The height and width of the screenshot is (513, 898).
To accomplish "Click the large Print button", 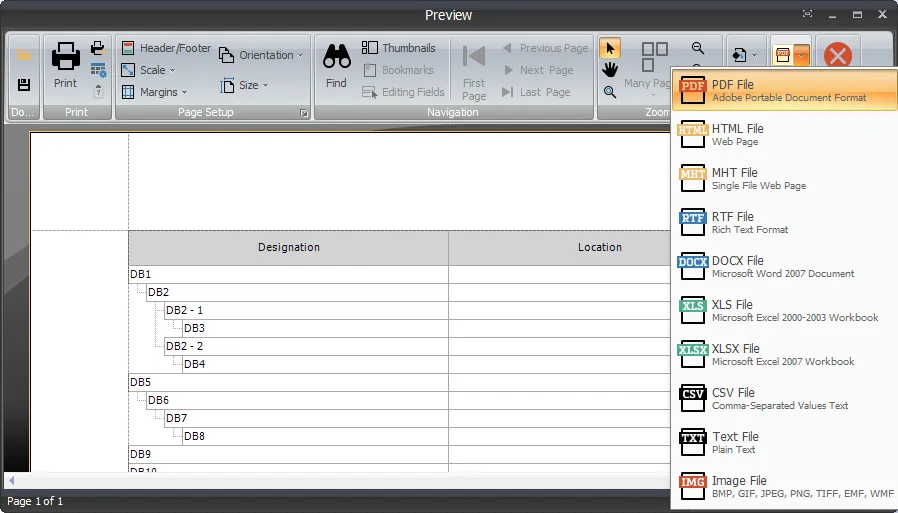I will click(x=65, y=65).
